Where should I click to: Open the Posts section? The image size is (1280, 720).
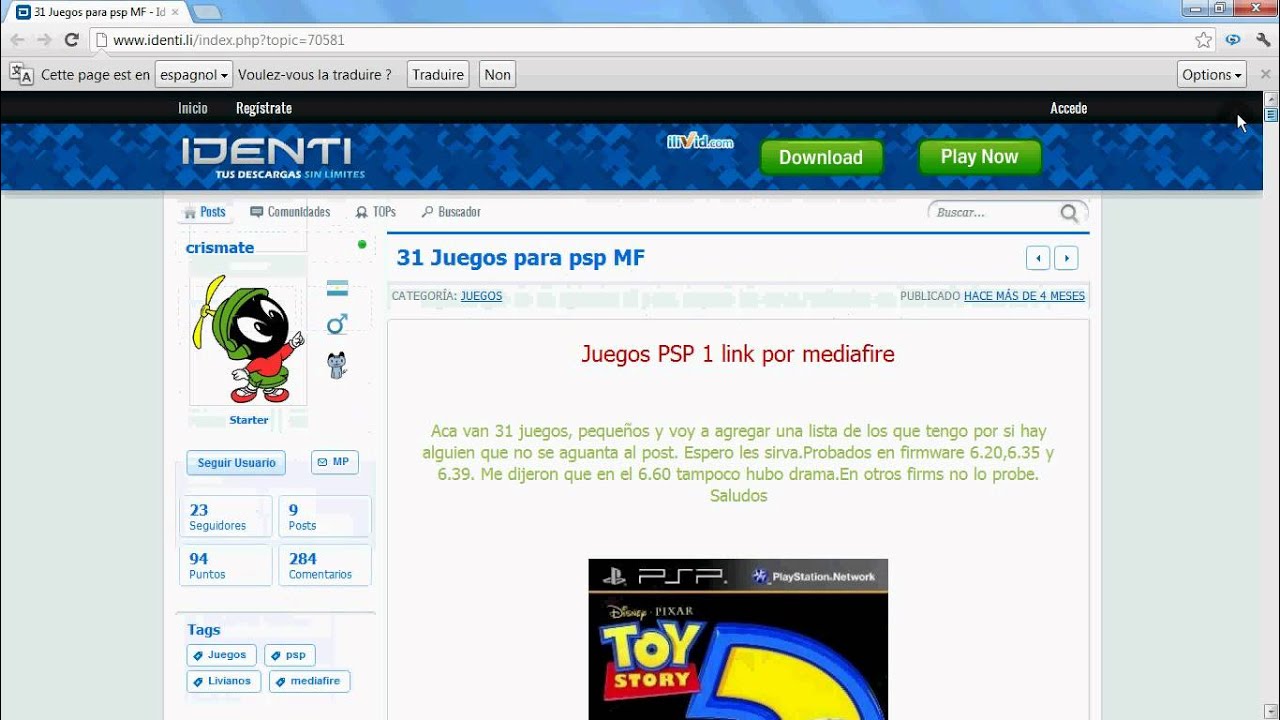[x=205, y=212]
